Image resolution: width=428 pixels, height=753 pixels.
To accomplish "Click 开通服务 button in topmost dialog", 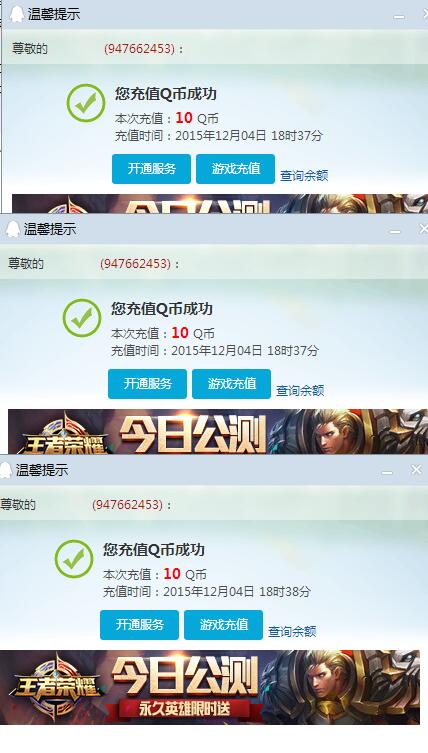I will (x=151, y=169).
